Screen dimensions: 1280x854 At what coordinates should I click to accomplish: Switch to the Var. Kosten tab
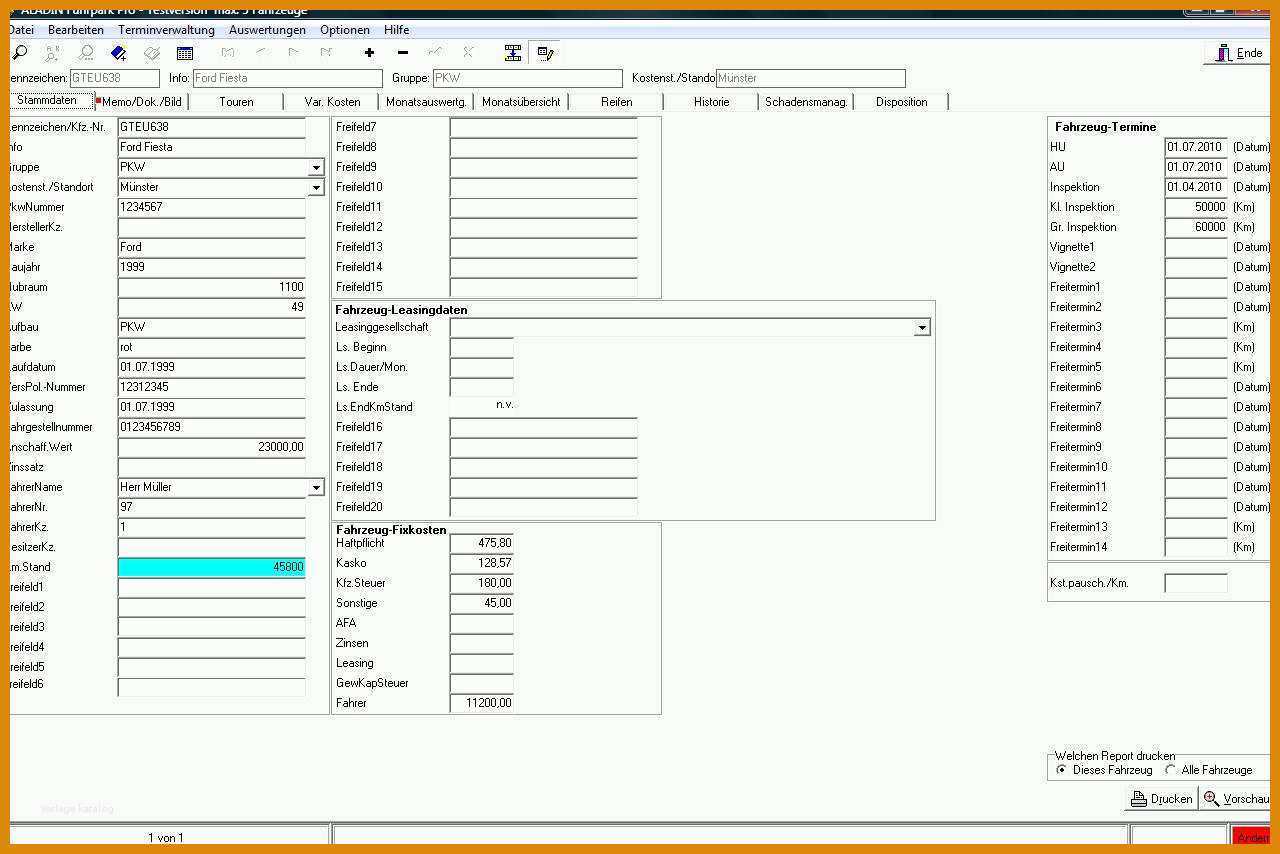pyautogui.click(x=333, y=102)
